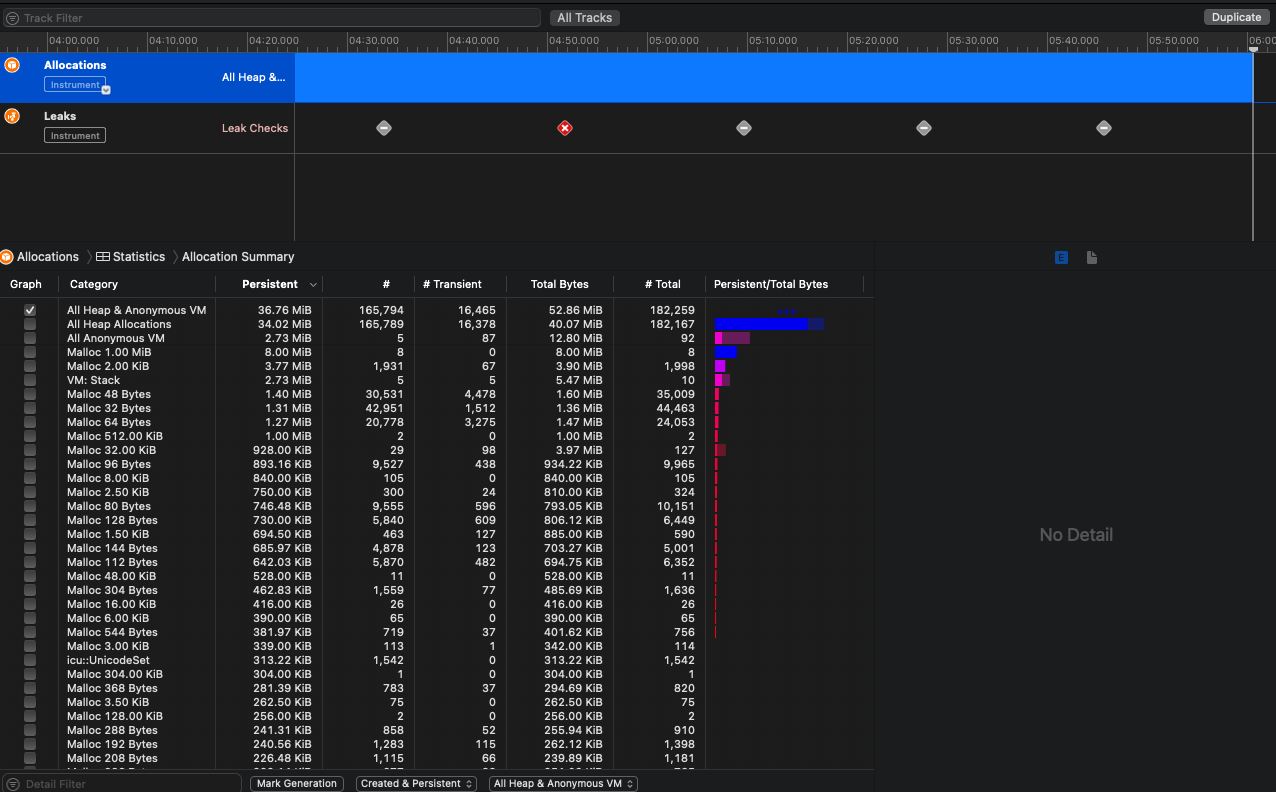Click the All Tracks filter button
Viewport: 1276px width, 792px height.
click(x=584, y=17)
